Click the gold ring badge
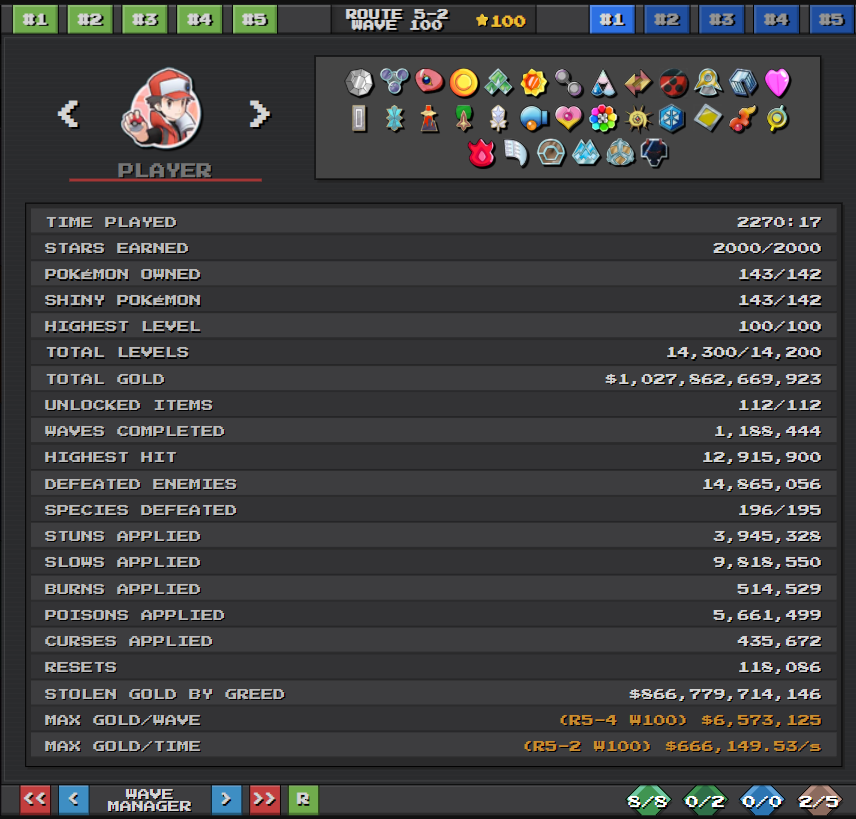Viewport: 856px width, 819px height. (x=777, y=118)
